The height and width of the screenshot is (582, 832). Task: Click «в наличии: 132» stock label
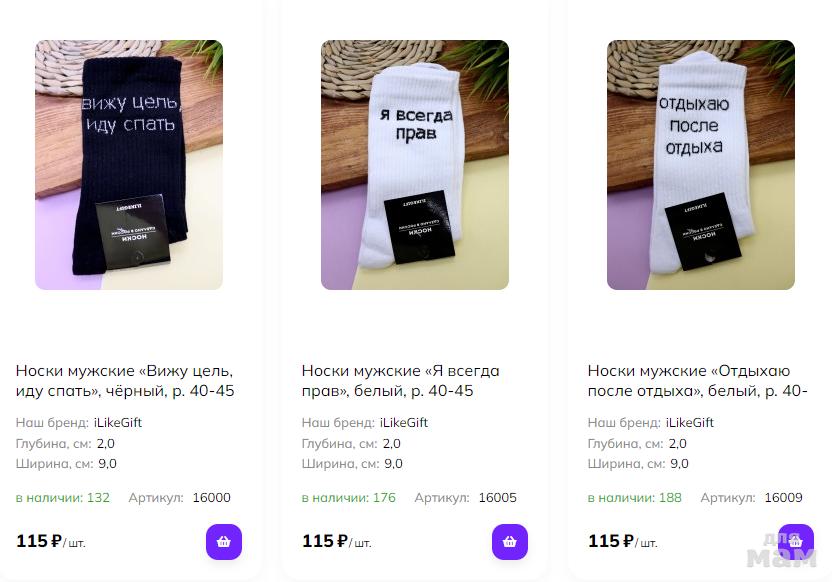click(63, 498)
